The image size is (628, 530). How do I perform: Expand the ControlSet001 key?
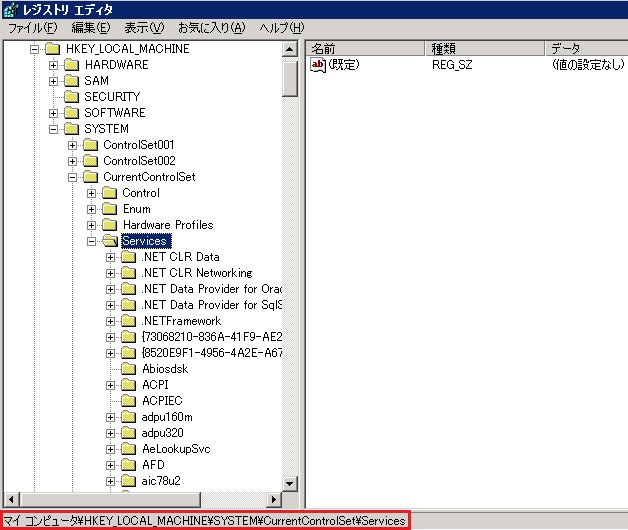pyautogui.click(x=72, y=145)
